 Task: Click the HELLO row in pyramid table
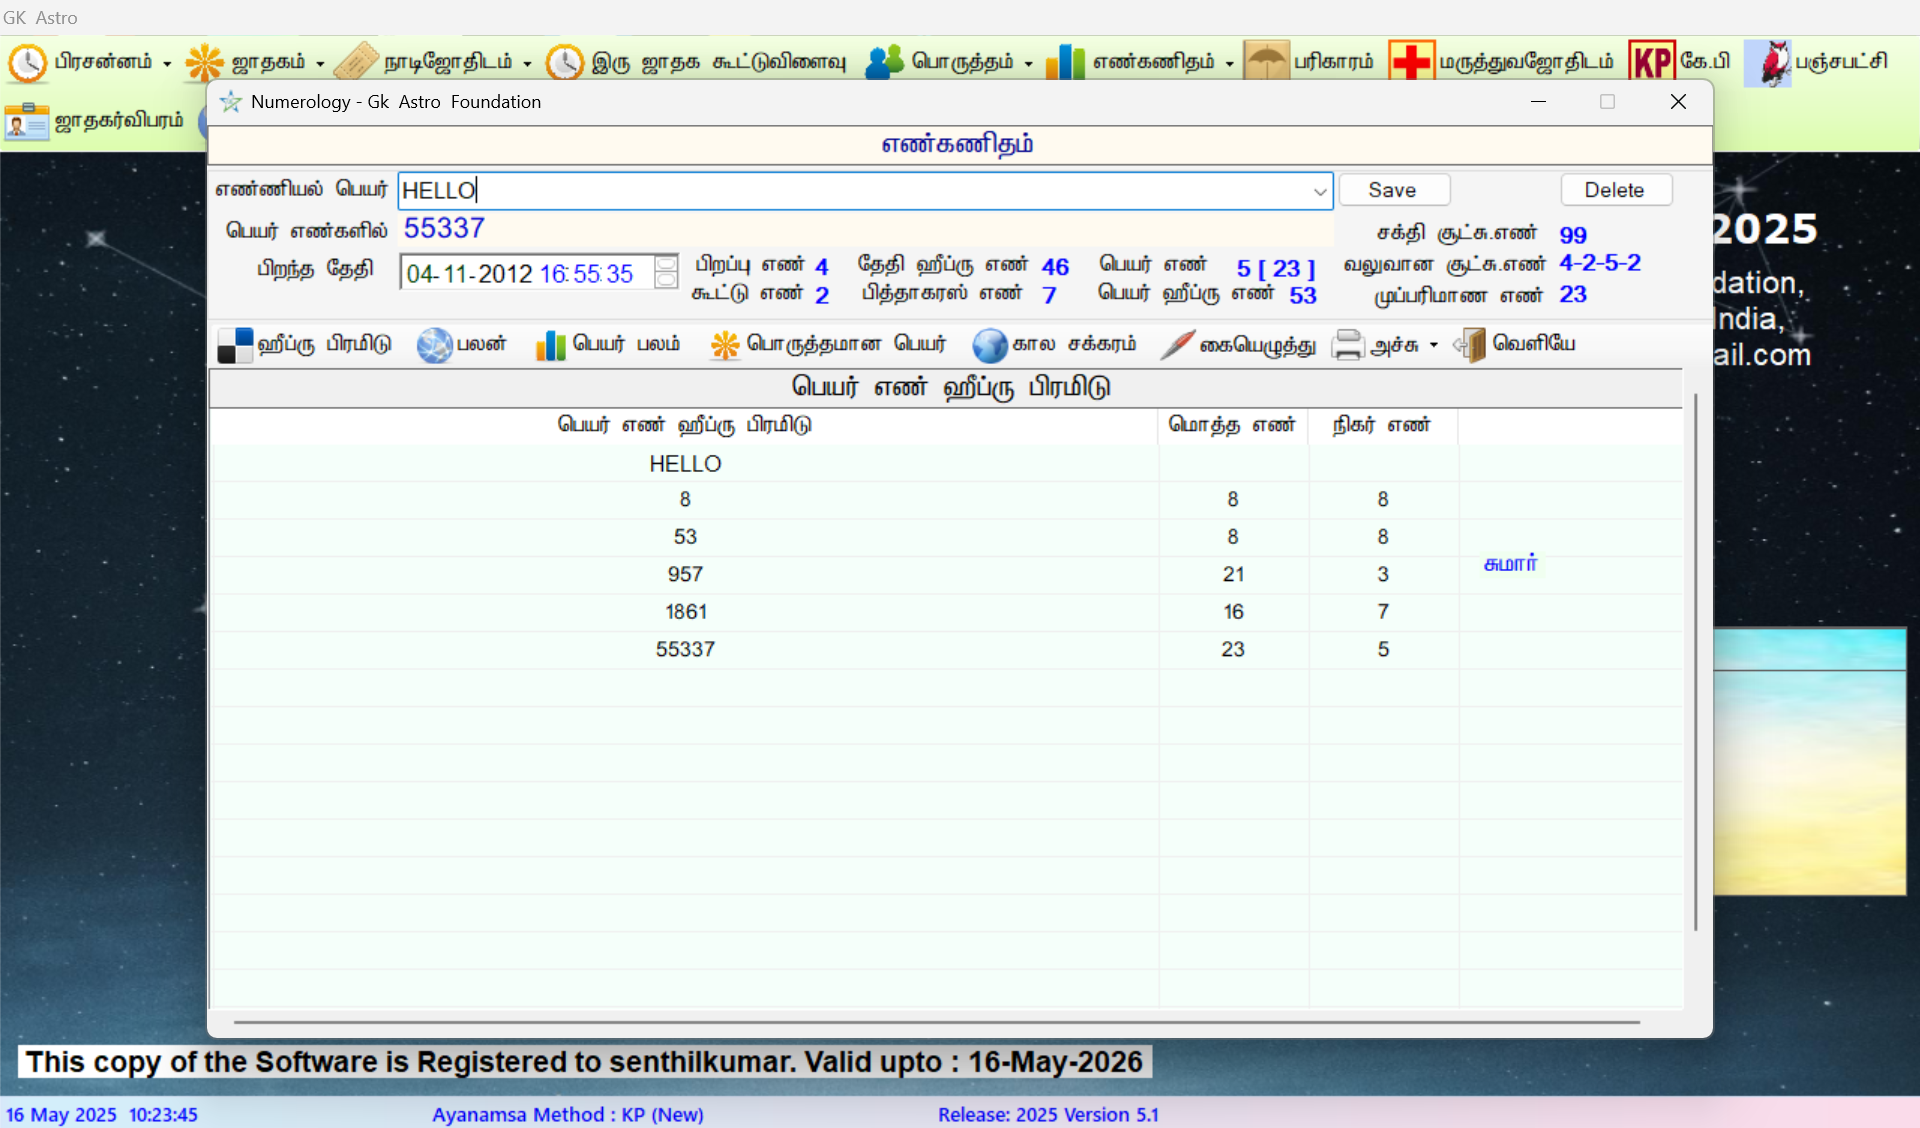[946, 464]
